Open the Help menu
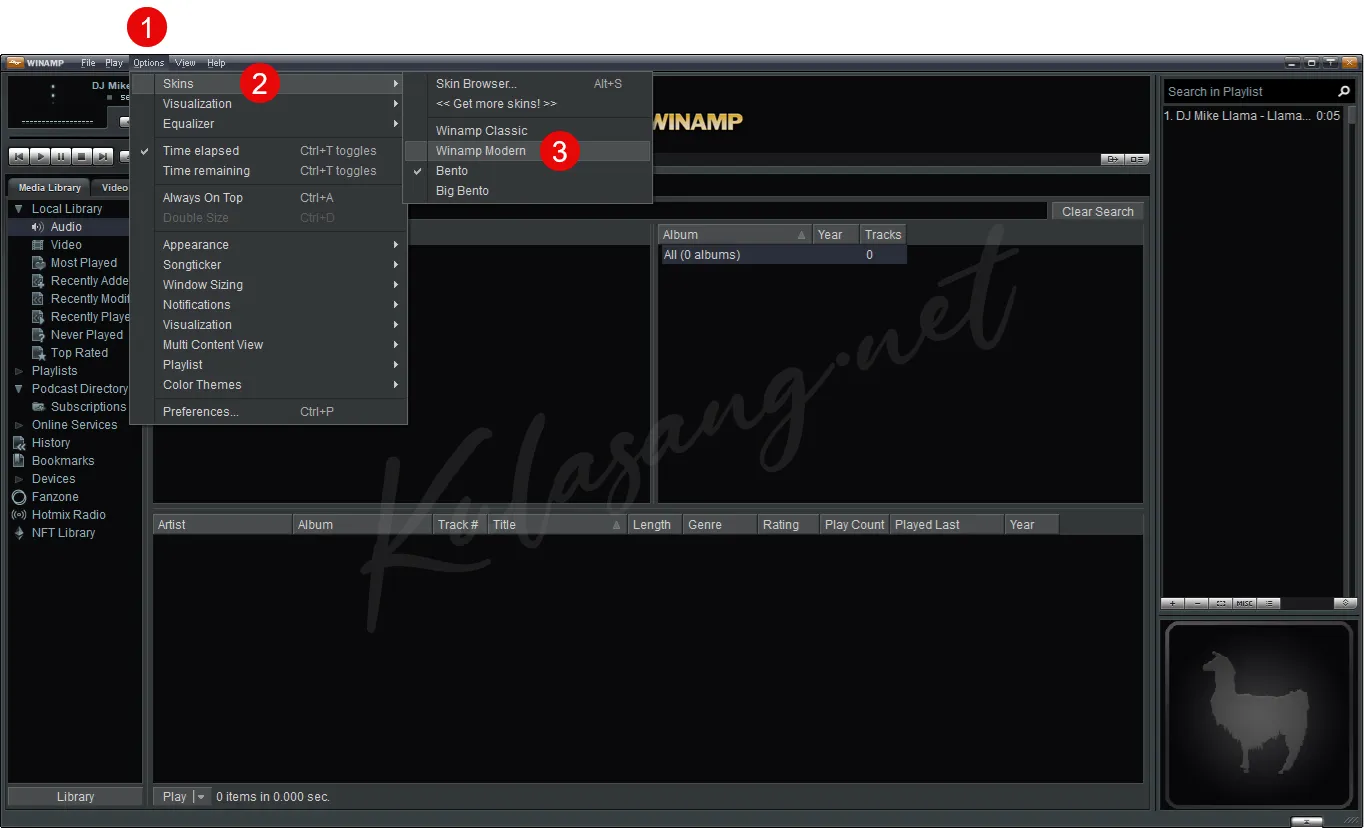 (216, 63)
